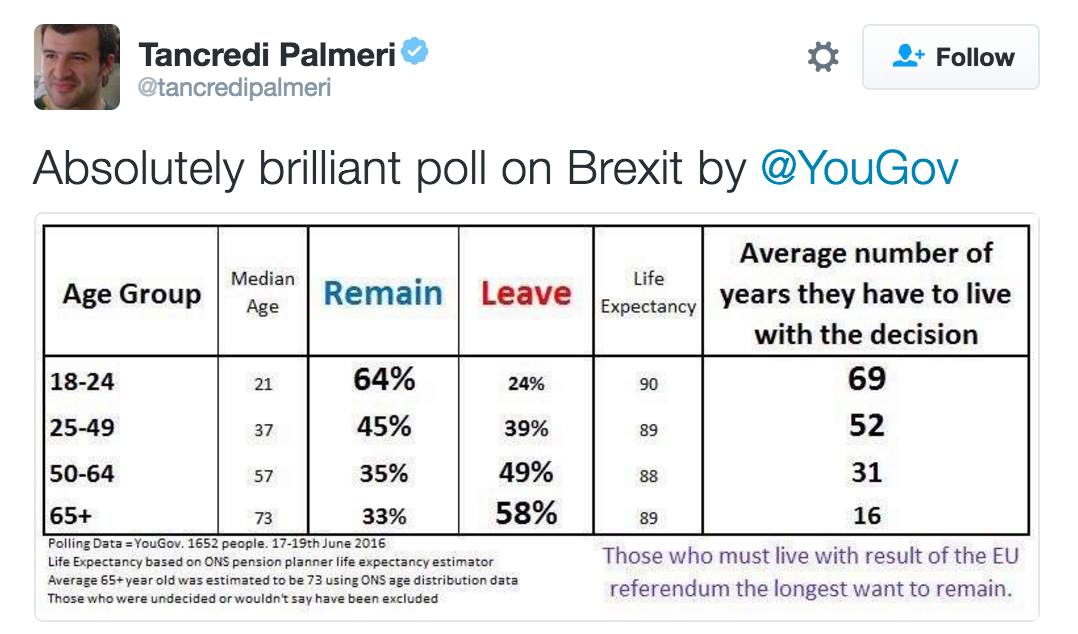The height and width of the screenshot is (634, 1078).
Task: Click the 64% Remain value for 18-24
Action: pyautogui.click(x=383, y=380)
